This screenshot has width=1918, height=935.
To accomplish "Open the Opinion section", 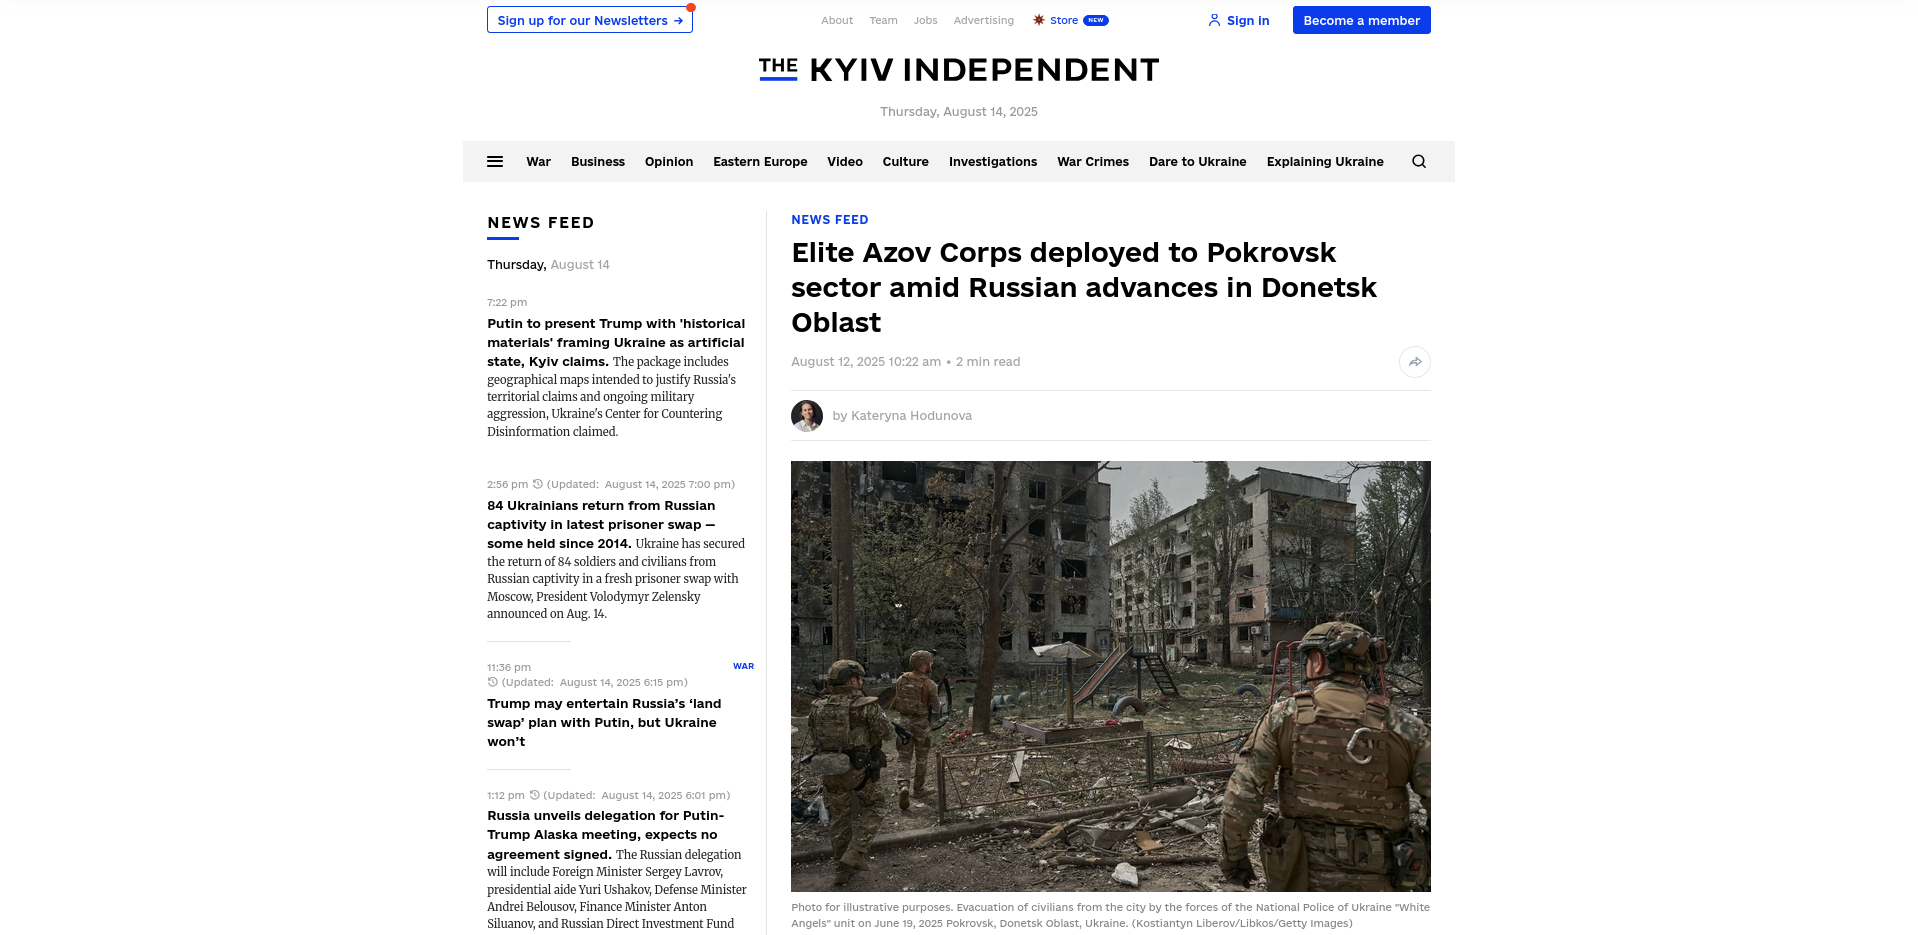I will coord(669,161).
